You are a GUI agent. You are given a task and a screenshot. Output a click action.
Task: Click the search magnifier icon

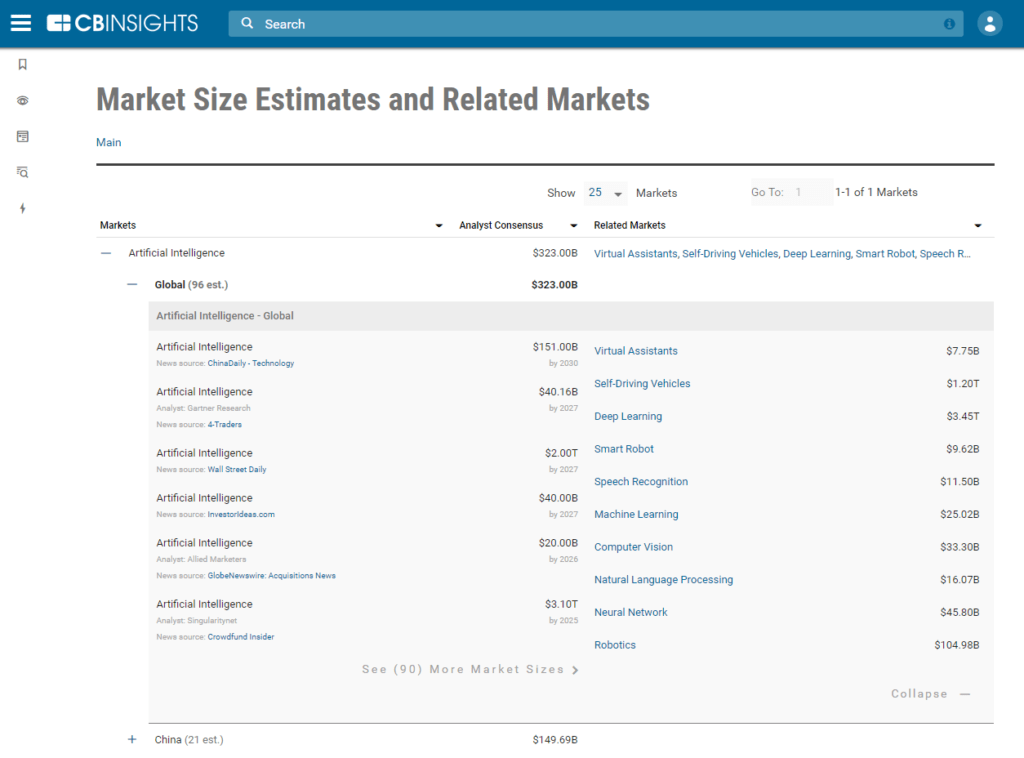[247, 24]
